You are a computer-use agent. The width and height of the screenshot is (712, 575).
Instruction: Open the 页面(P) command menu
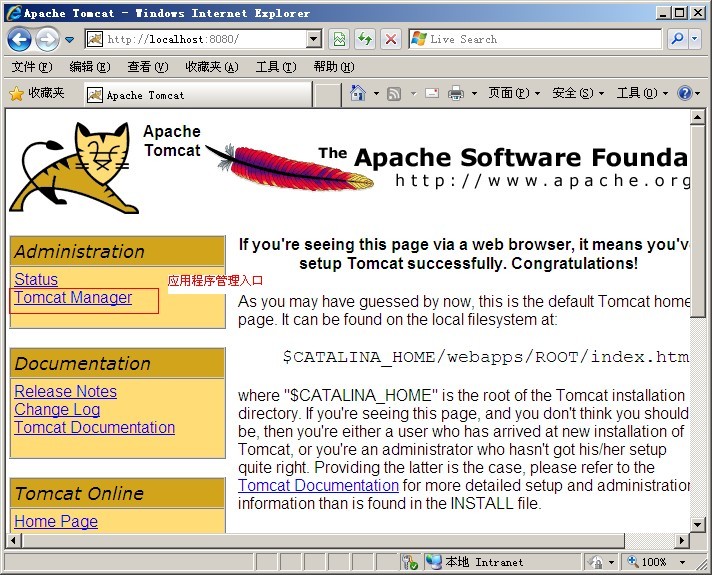coord(514,93)
